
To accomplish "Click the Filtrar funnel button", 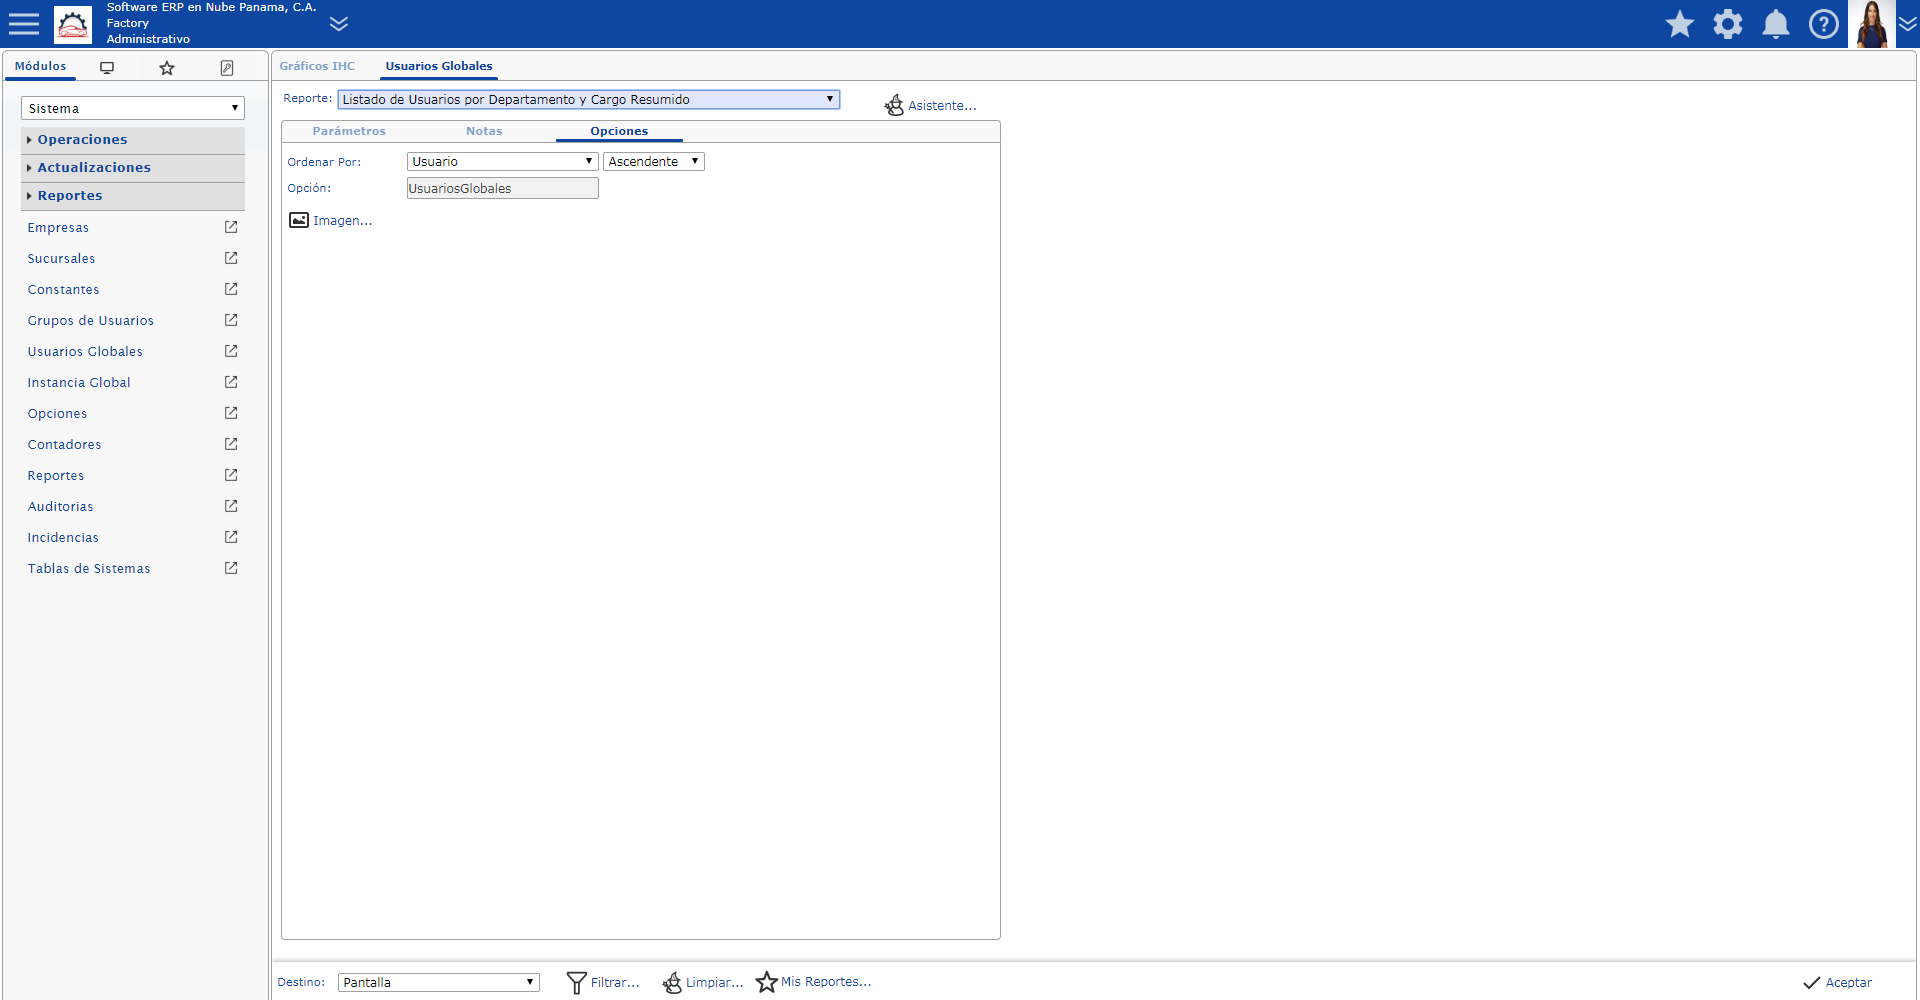I will [x=603, y=982].
